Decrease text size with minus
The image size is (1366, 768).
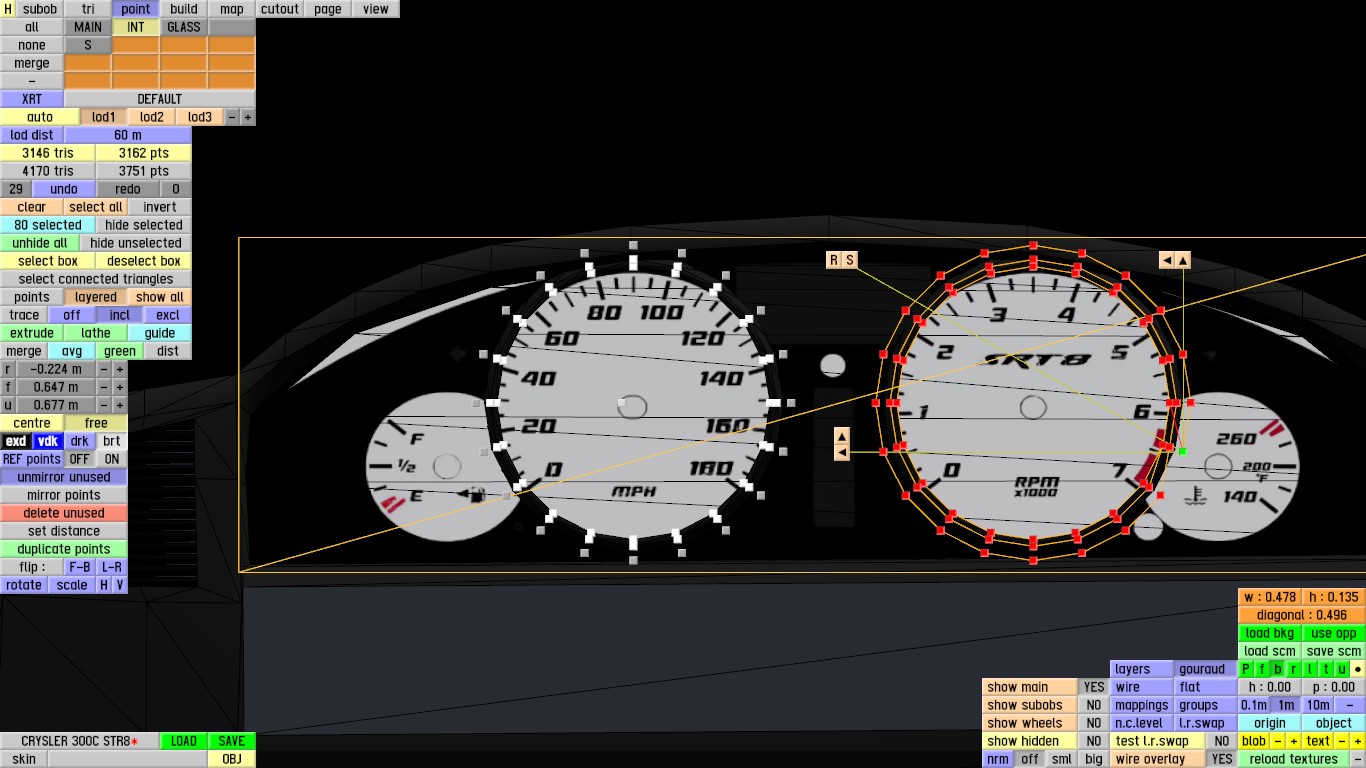tap(1342, 741)
